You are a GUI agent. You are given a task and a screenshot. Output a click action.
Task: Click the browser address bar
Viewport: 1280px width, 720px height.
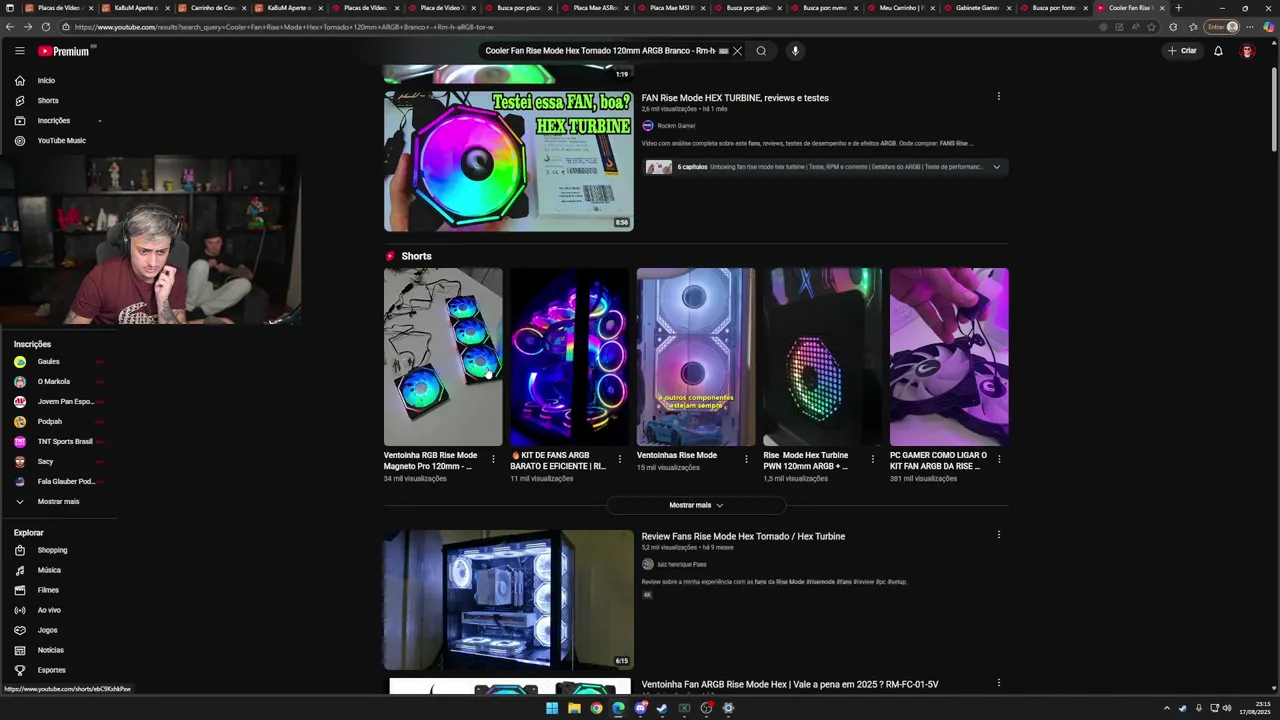[x=580, y=27]
